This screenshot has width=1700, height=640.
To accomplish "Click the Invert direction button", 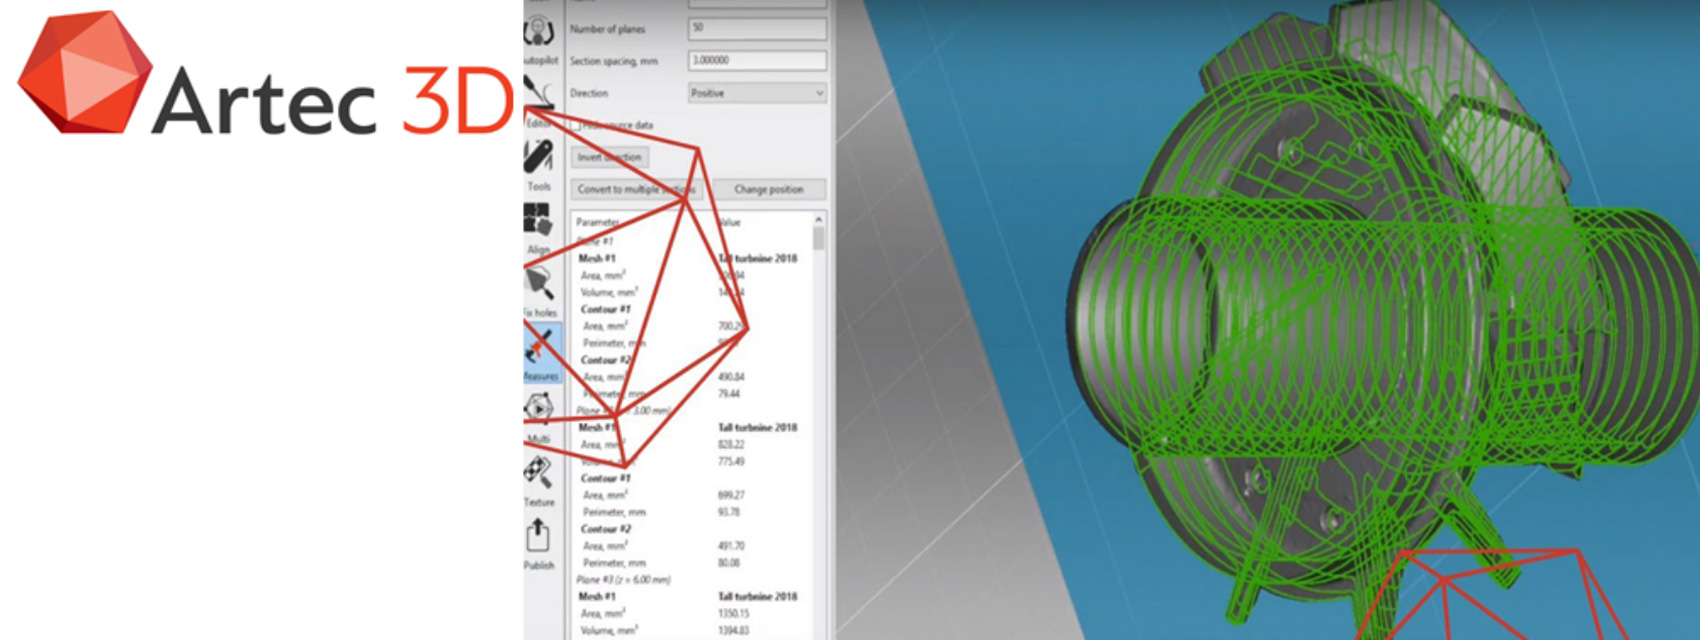I will point(611,157).
